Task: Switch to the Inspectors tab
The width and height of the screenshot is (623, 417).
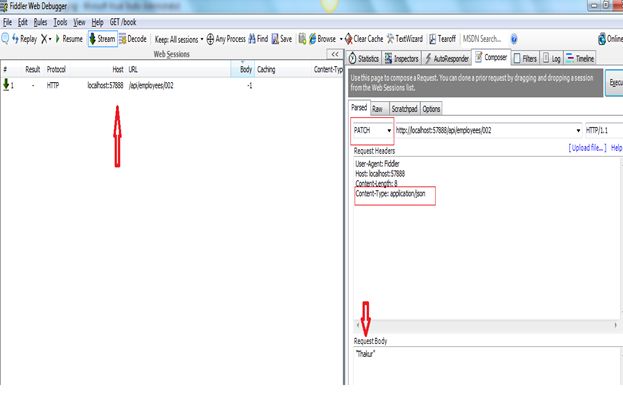Action: [x=402, y=59]
